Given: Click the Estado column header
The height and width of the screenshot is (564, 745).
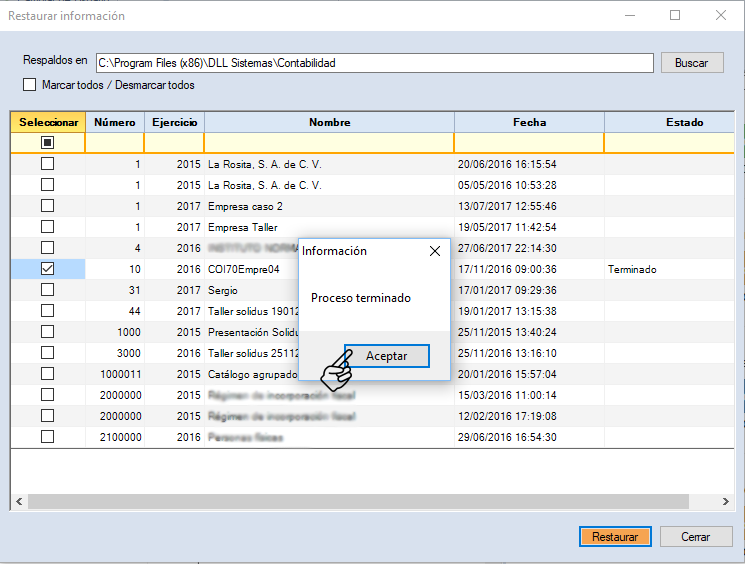Looking at the screenshot, I should (684, 122).
